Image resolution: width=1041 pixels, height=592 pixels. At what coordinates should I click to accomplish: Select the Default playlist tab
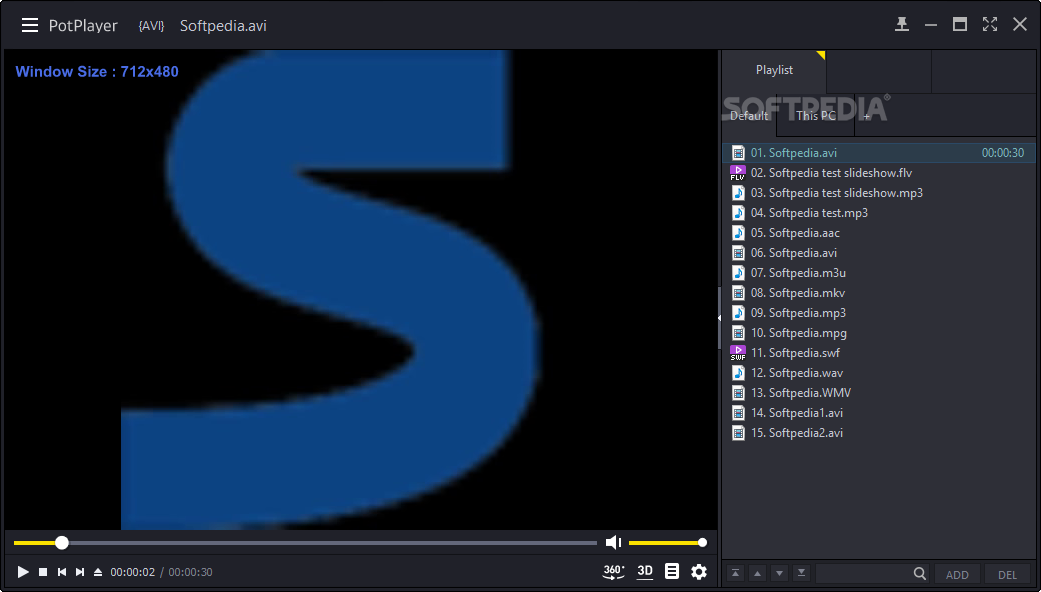pos(749,115)
